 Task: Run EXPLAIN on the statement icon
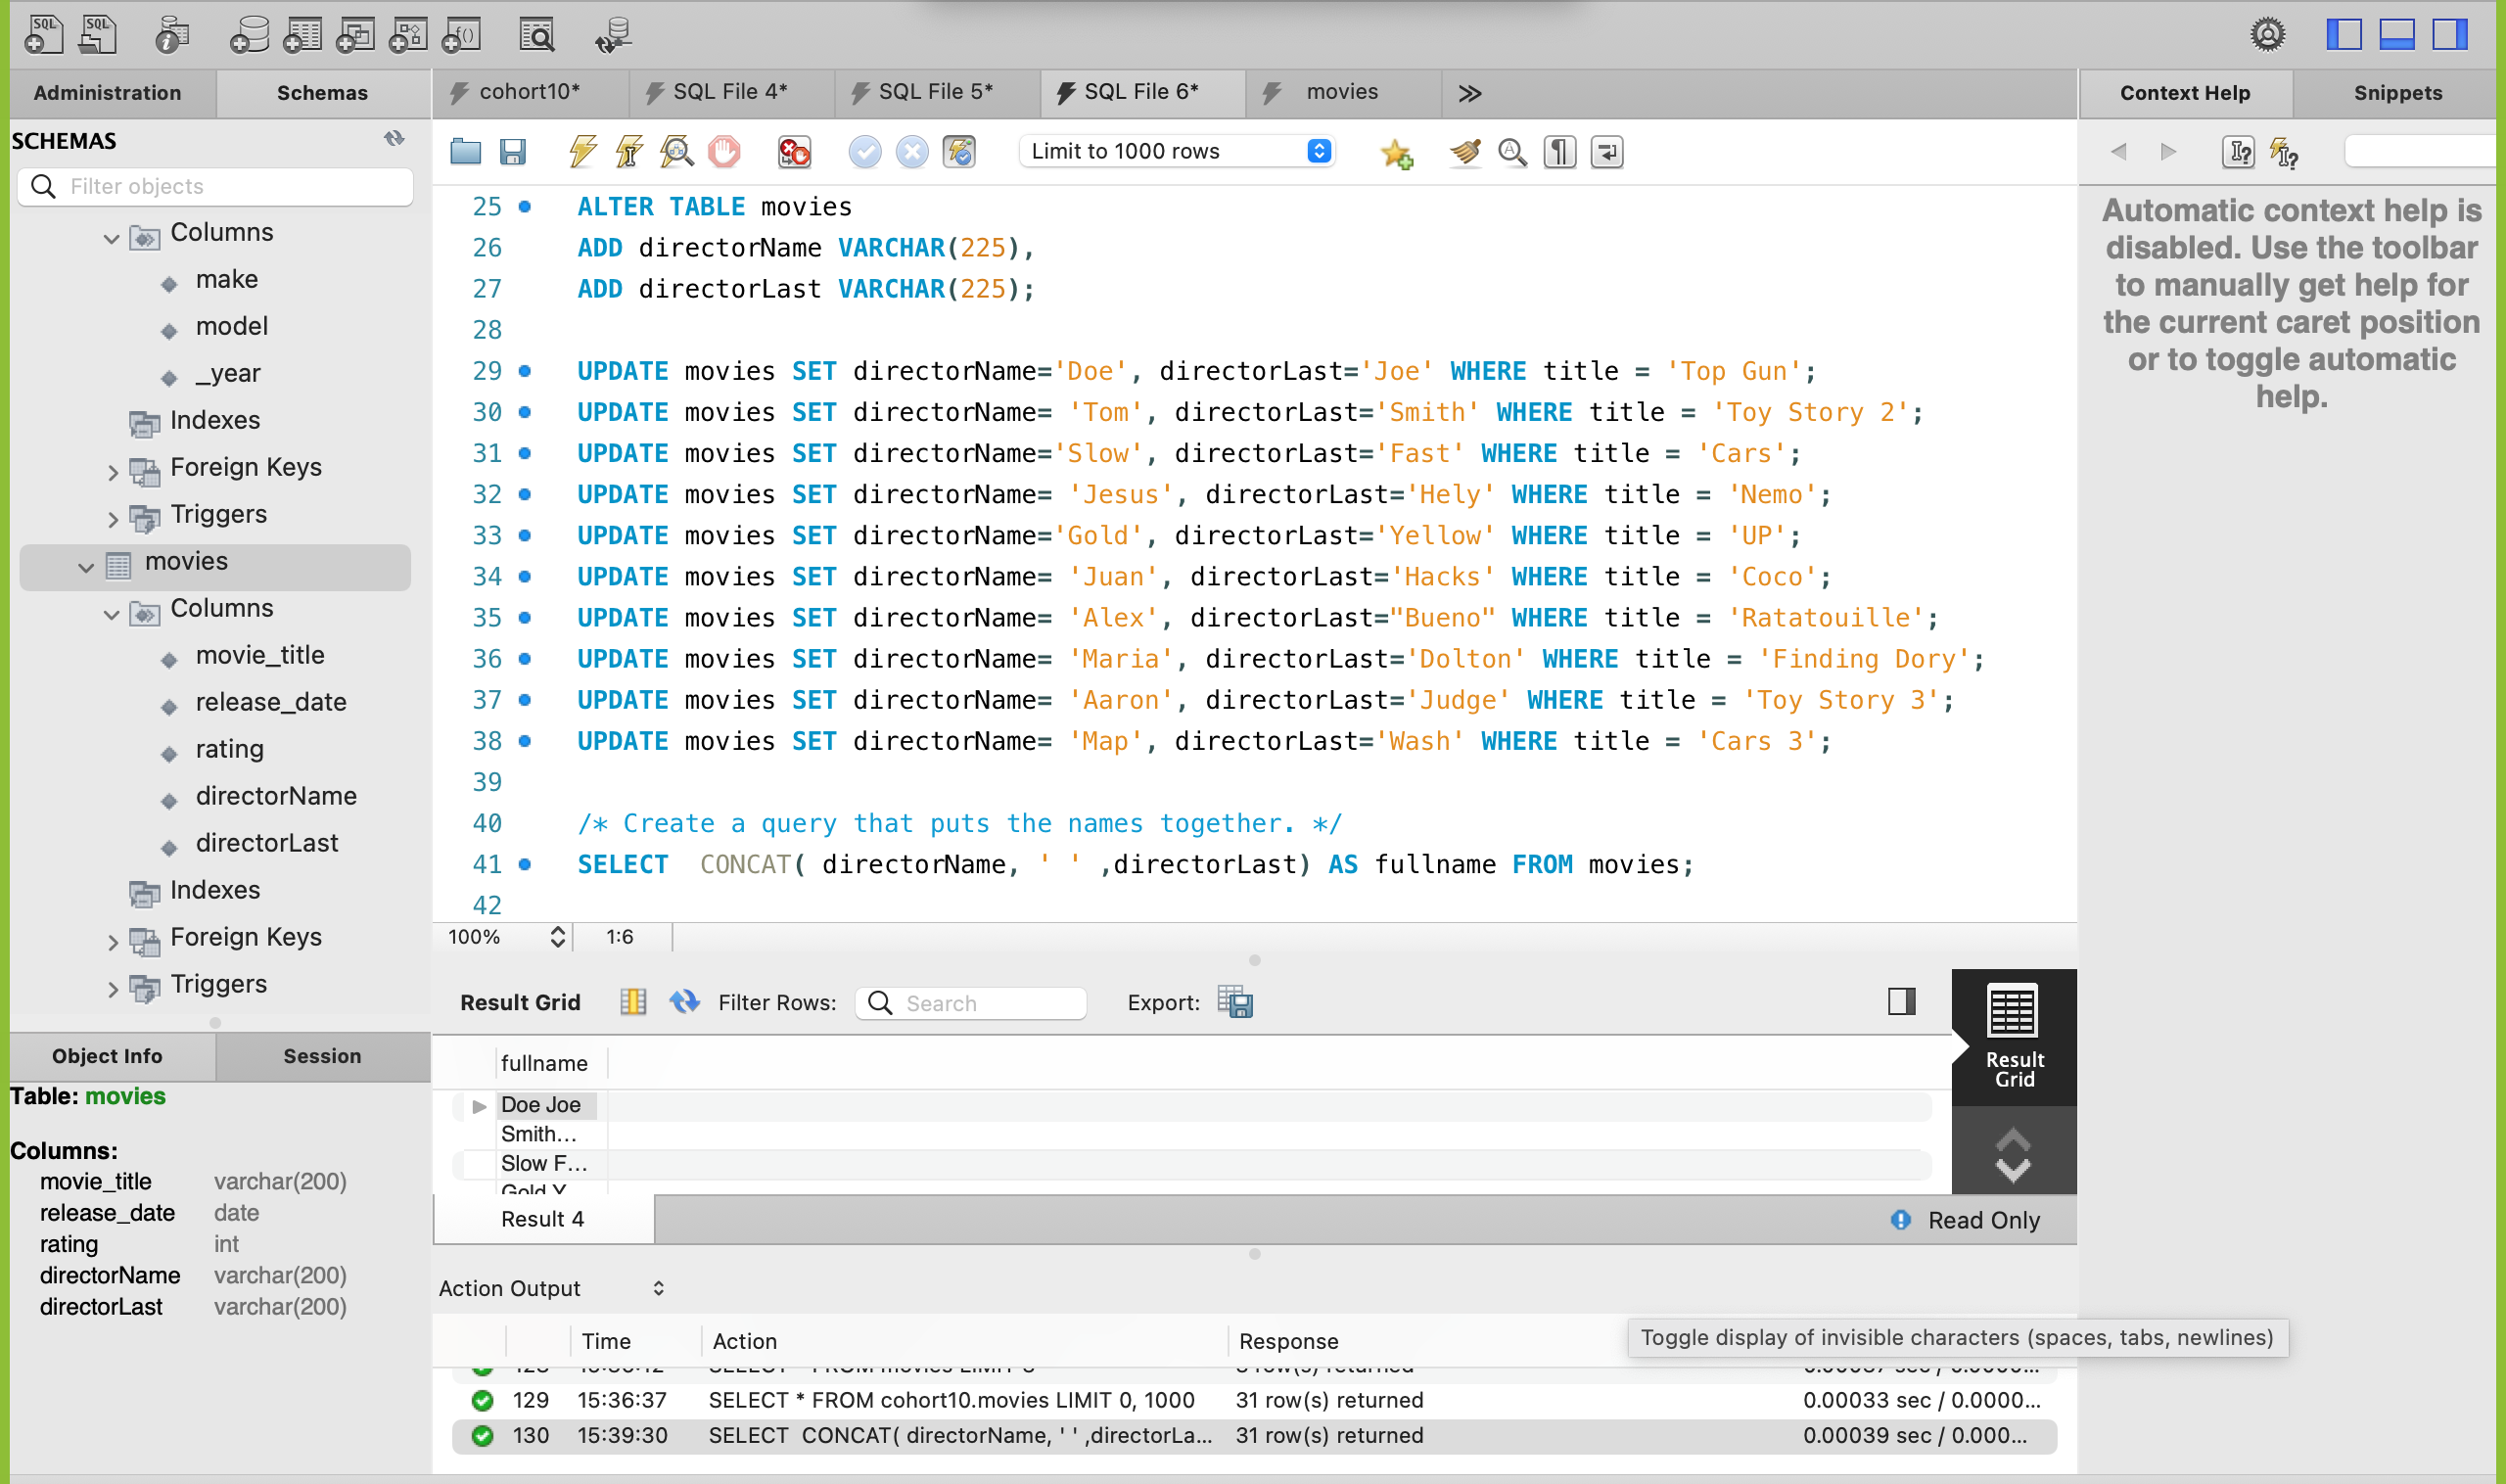[677, 152]
